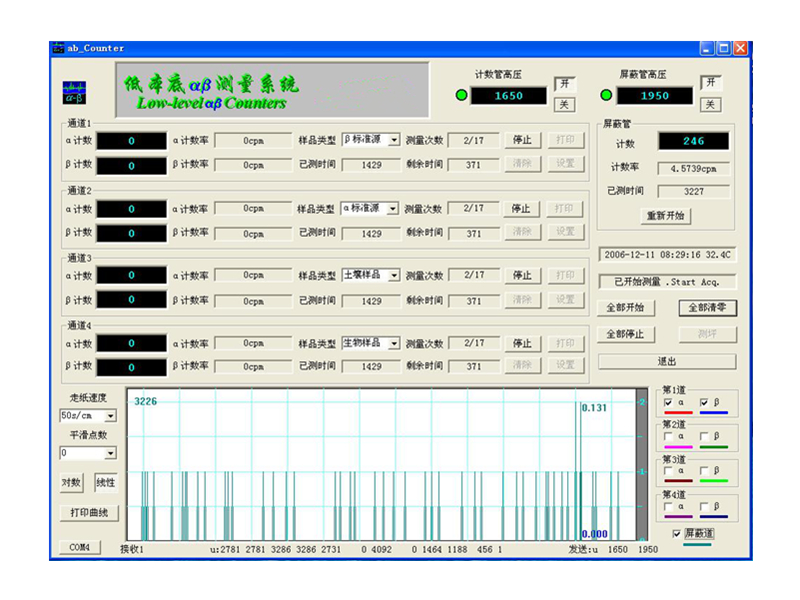800x600 pixels.
Task: Click the shield tube count display 246
Action: pos(694,141)
